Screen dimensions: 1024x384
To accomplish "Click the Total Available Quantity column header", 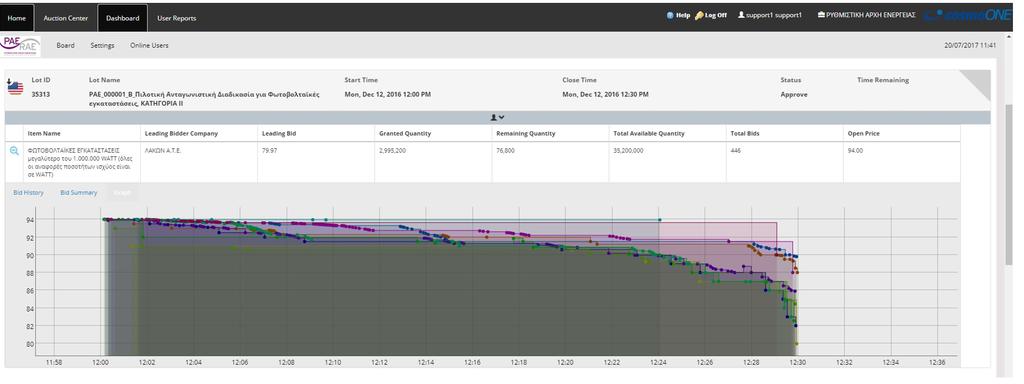I will [x=649, y=133].
